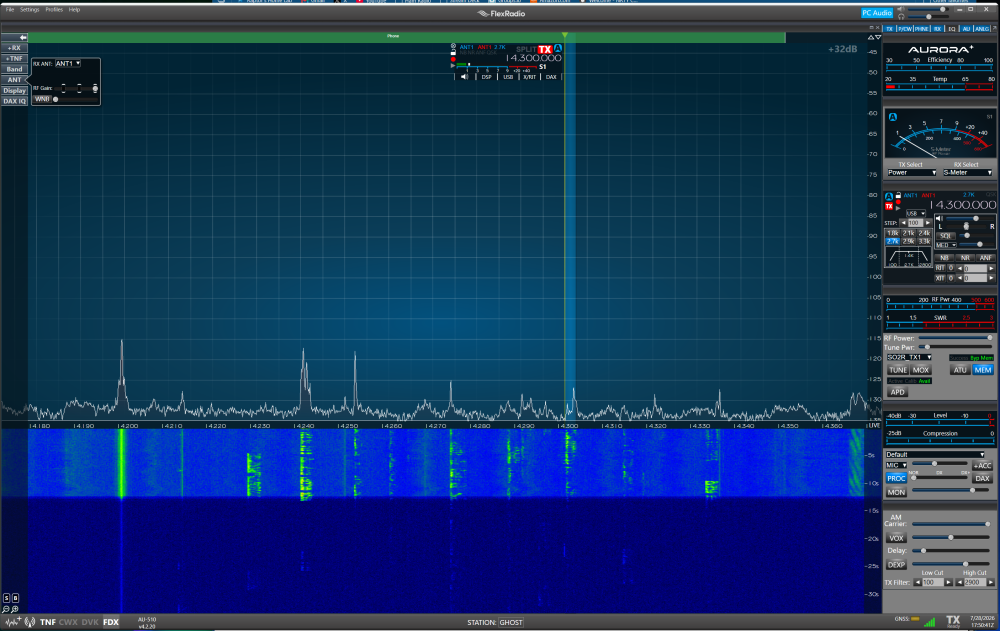1000x631 pixels.
Task: Click the ATU button
Action: click(960, 370)
